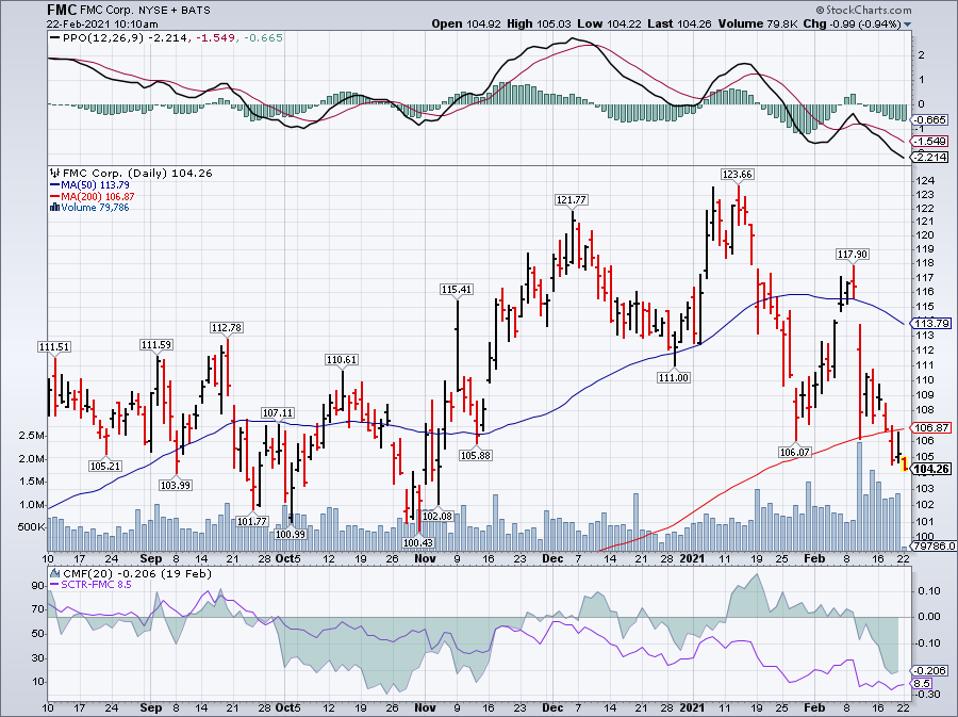Click the 'SCTR-FMC 8.5' legend entry

coord(96,584)
